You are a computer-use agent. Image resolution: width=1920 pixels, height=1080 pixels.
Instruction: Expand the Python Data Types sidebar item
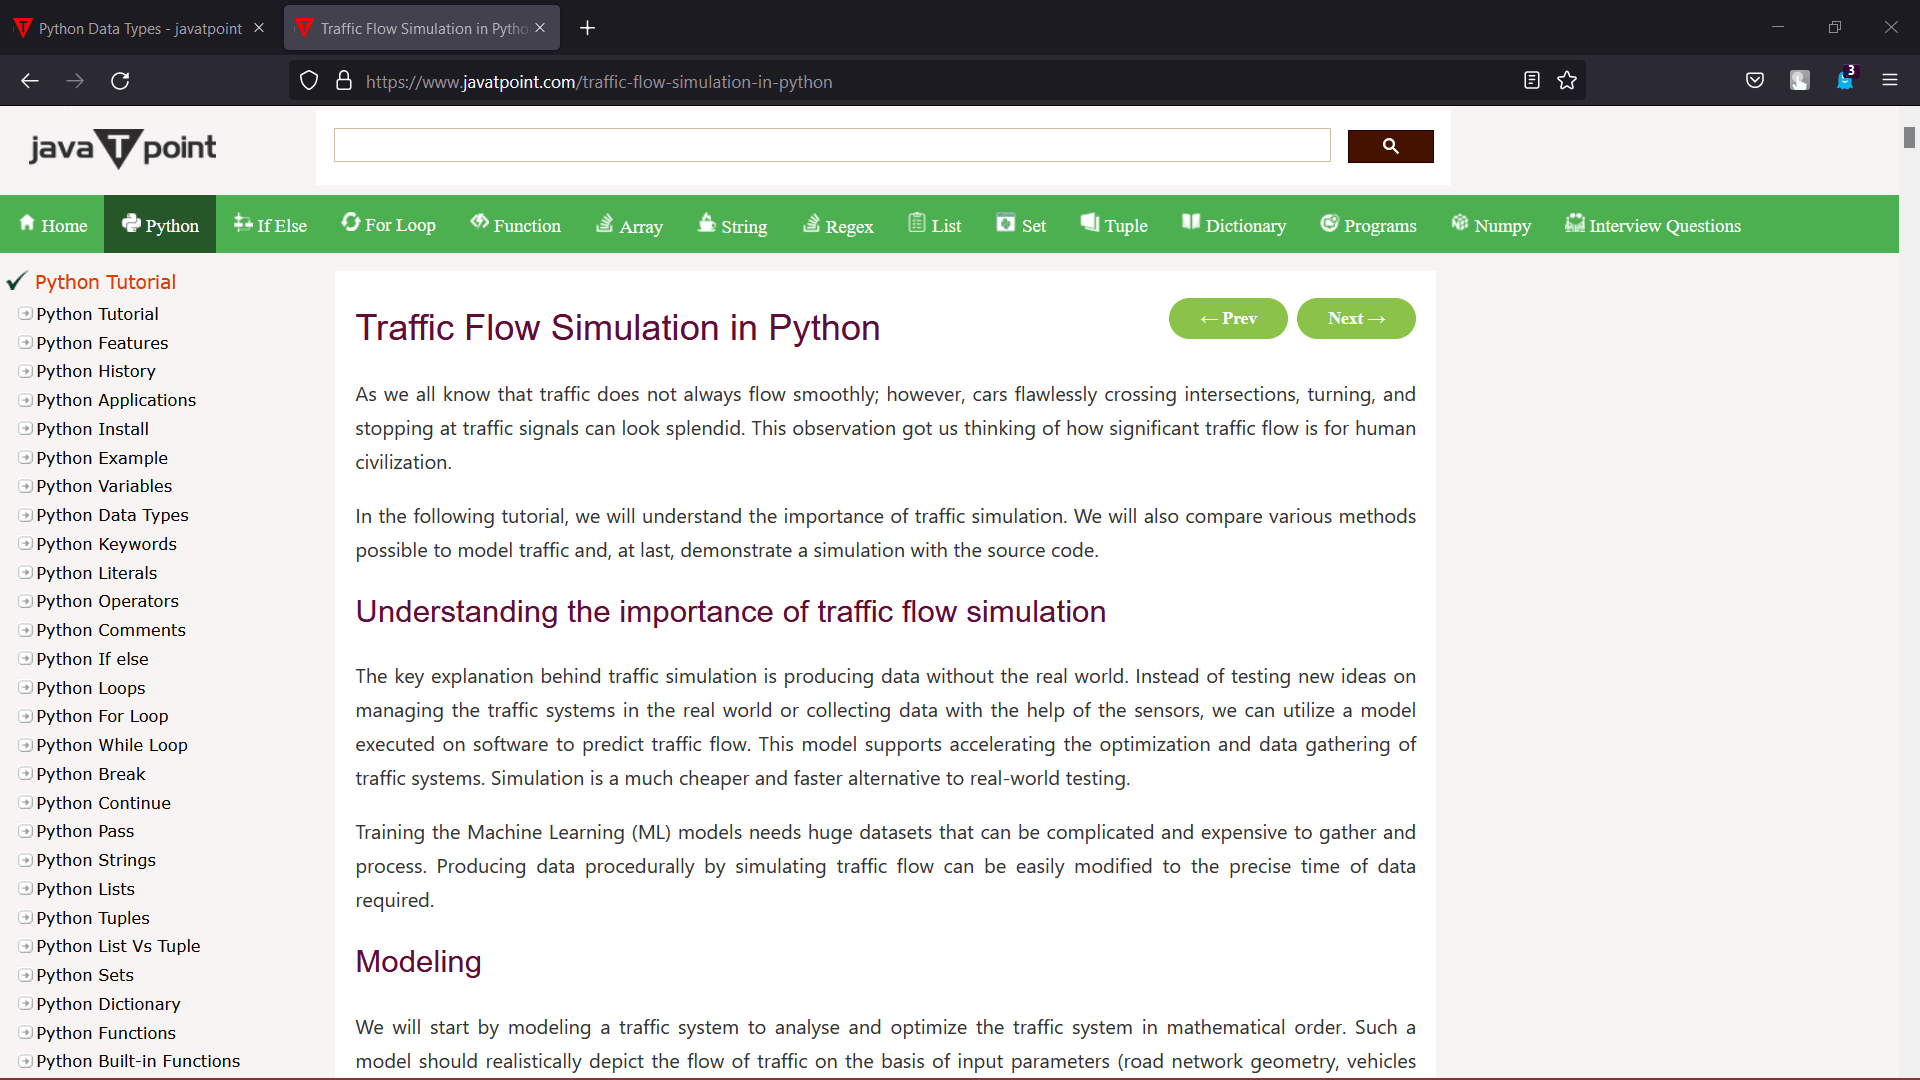click(24, 514)
